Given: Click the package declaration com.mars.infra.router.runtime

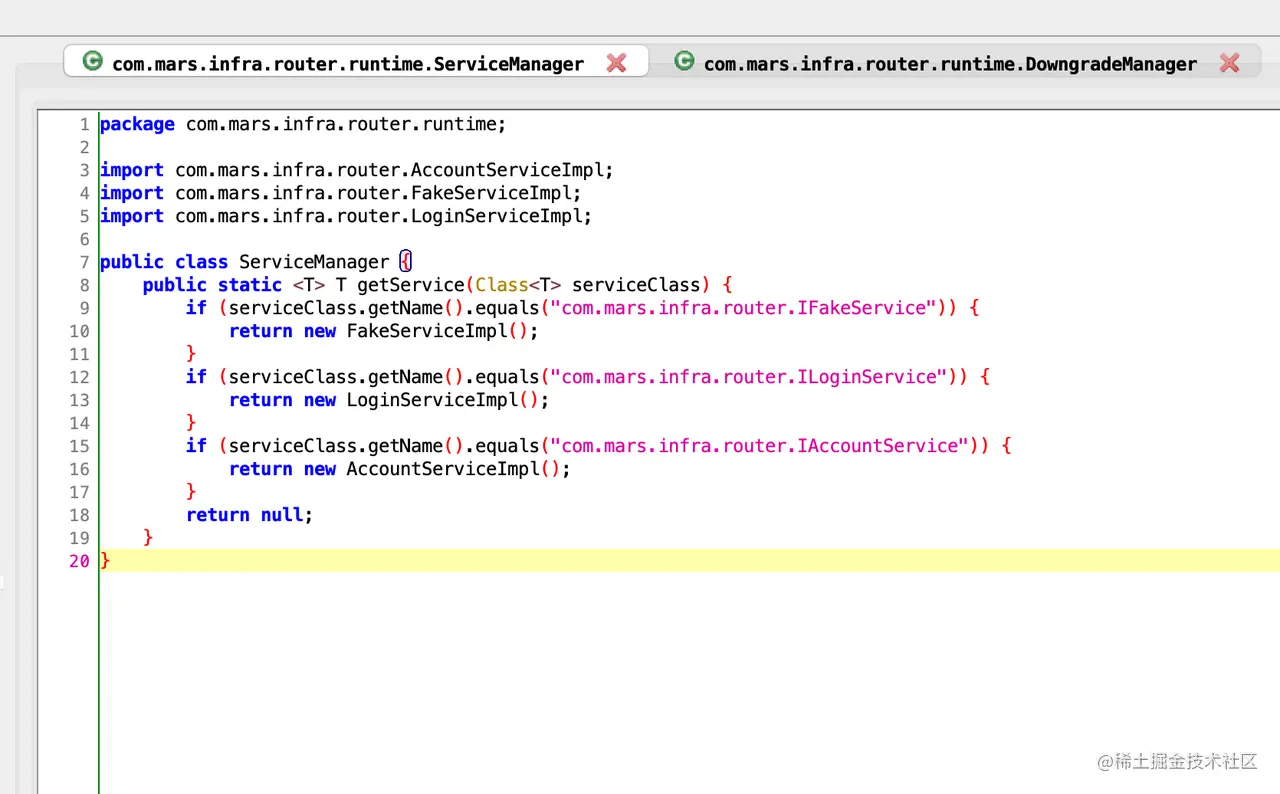Looking at the screenshot, I should click(x=346, y=125).
